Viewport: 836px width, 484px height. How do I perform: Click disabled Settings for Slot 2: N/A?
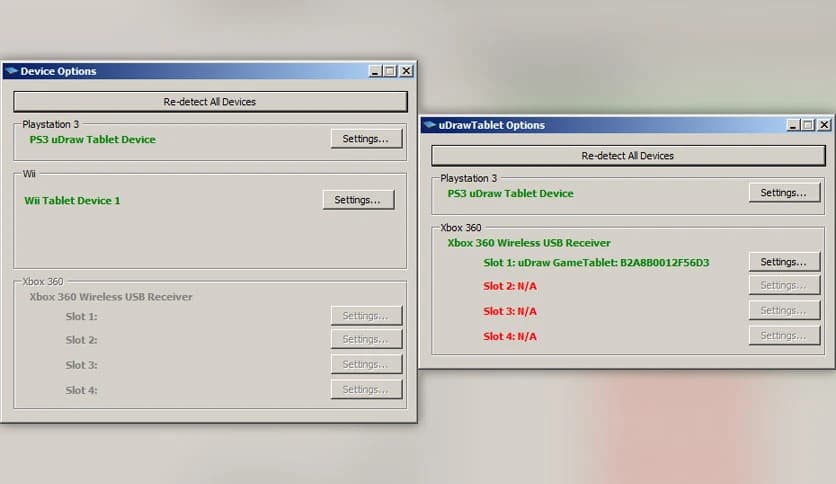(x=784, y=285)
